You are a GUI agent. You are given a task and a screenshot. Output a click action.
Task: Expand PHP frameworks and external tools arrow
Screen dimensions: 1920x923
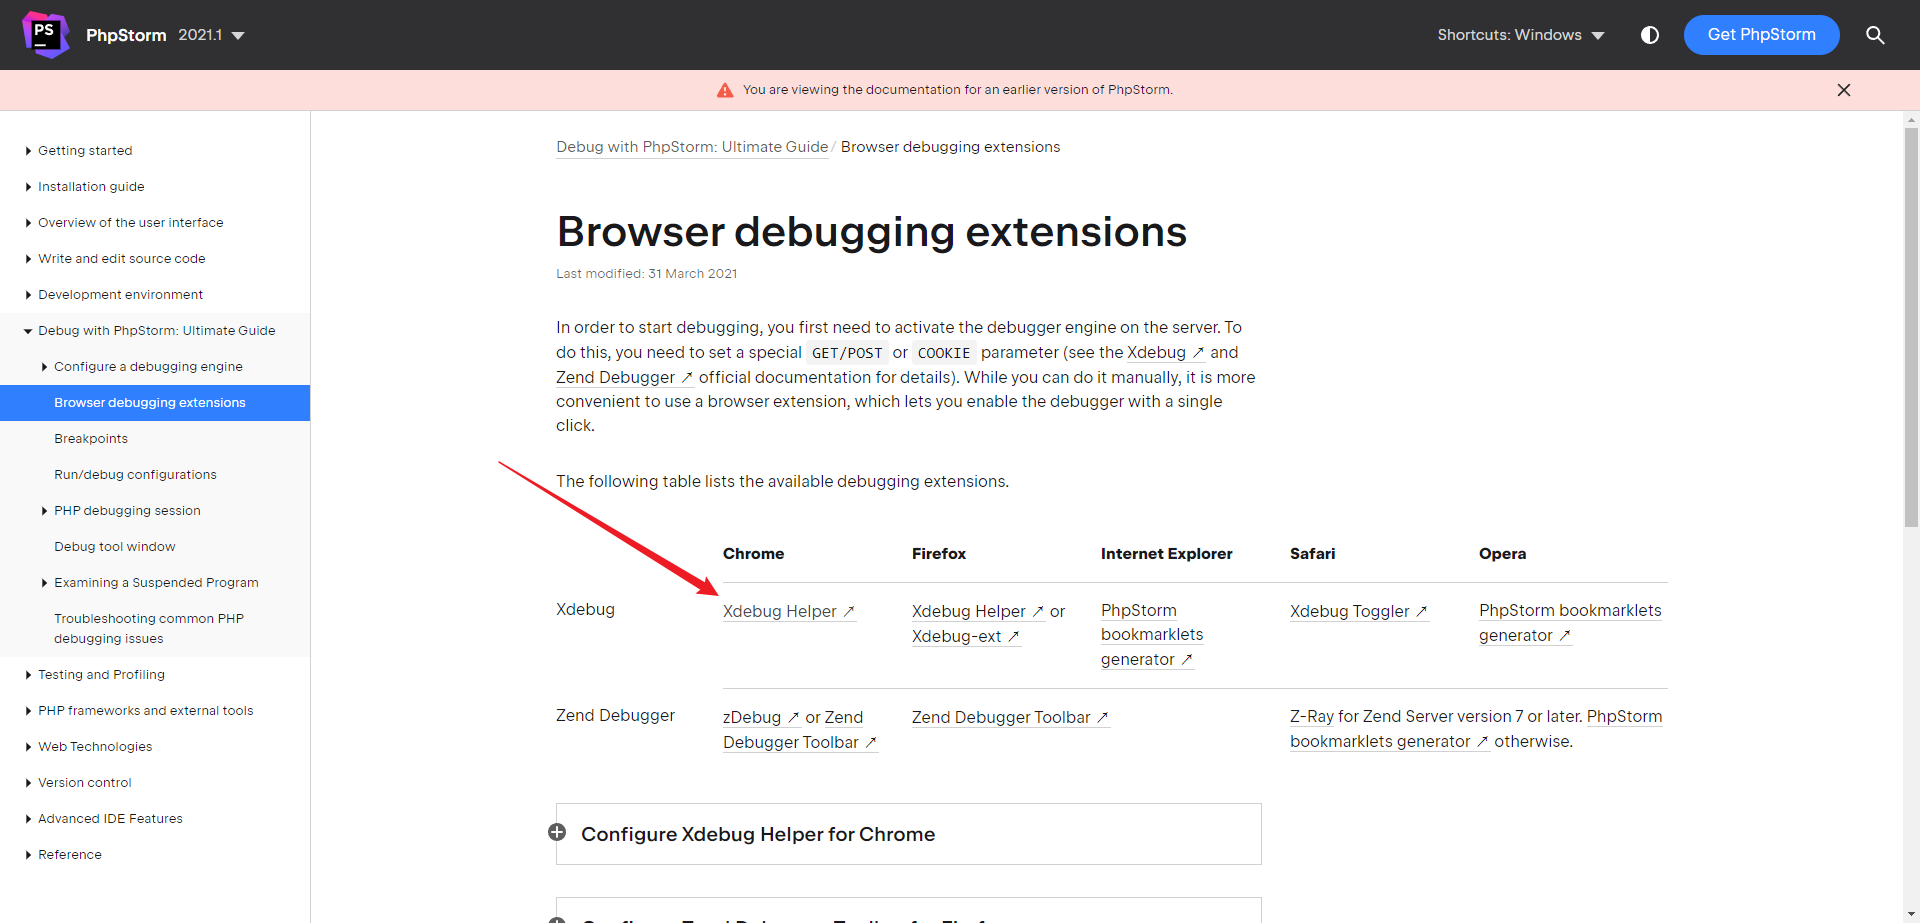click(28, 711)
